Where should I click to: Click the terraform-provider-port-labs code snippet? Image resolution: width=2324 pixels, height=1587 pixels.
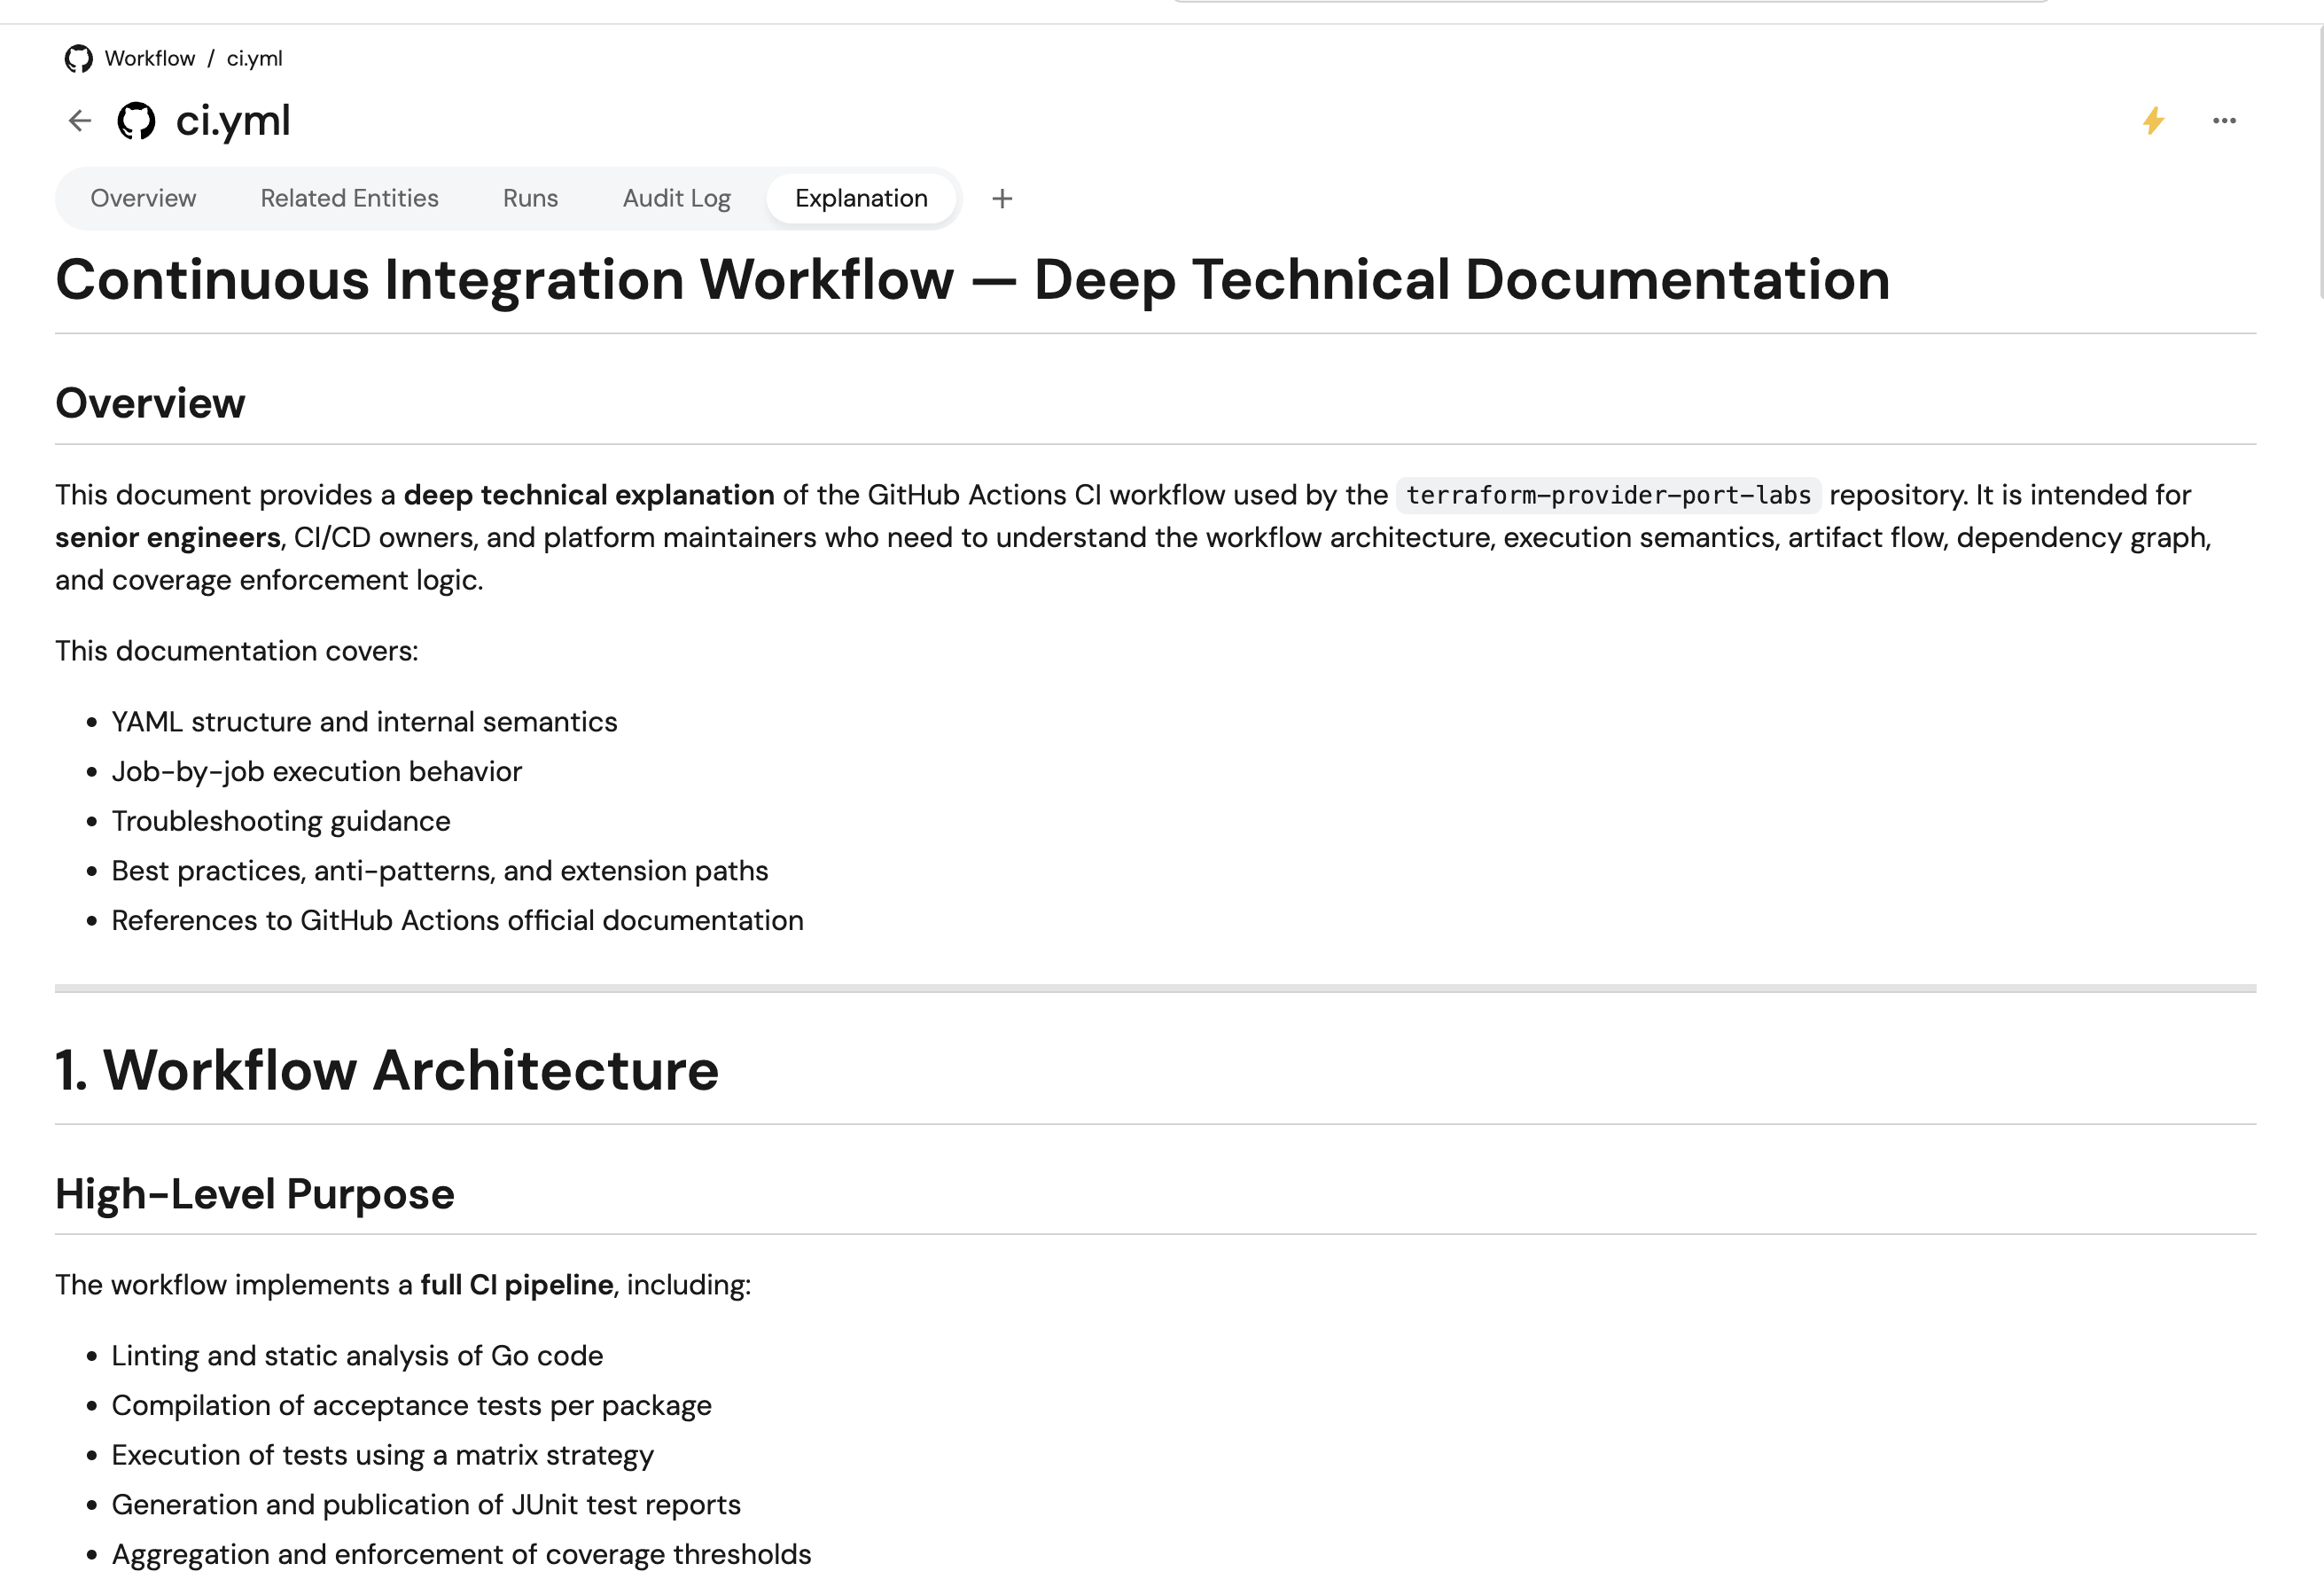(x=1608, y=496)
